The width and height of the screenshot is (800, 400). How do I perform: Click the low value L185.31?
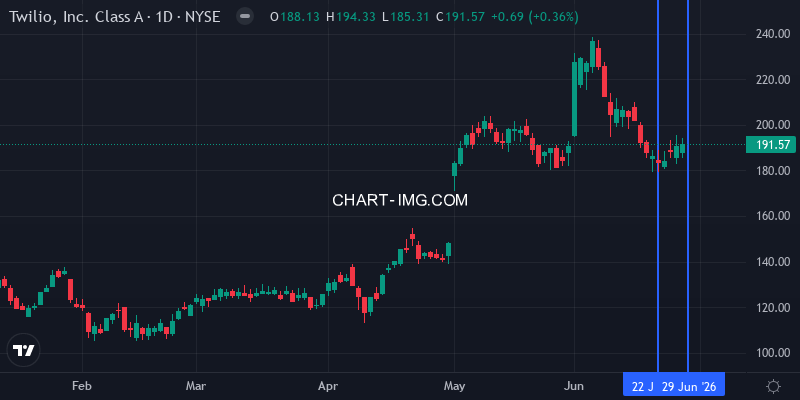[405, 17]
